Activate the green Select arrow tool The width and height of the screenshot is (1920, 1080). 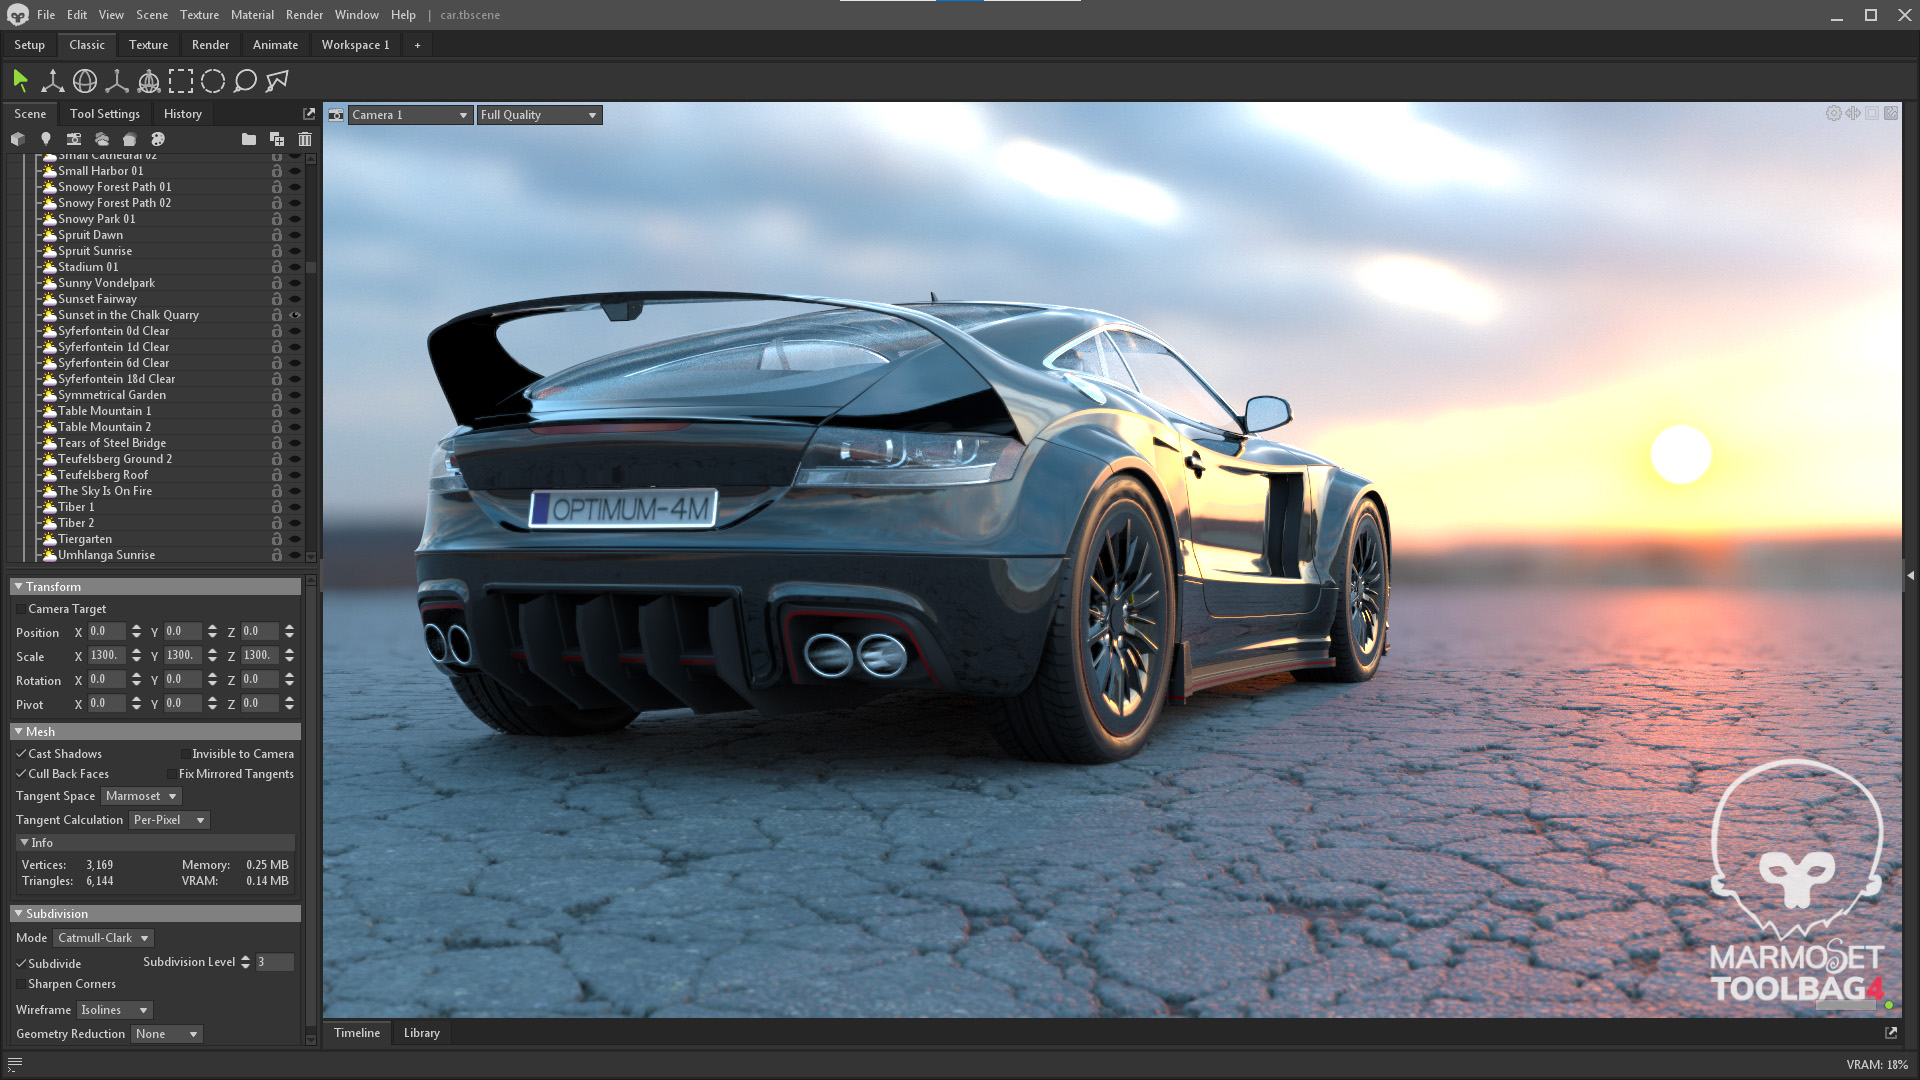[x=20, y=81]
